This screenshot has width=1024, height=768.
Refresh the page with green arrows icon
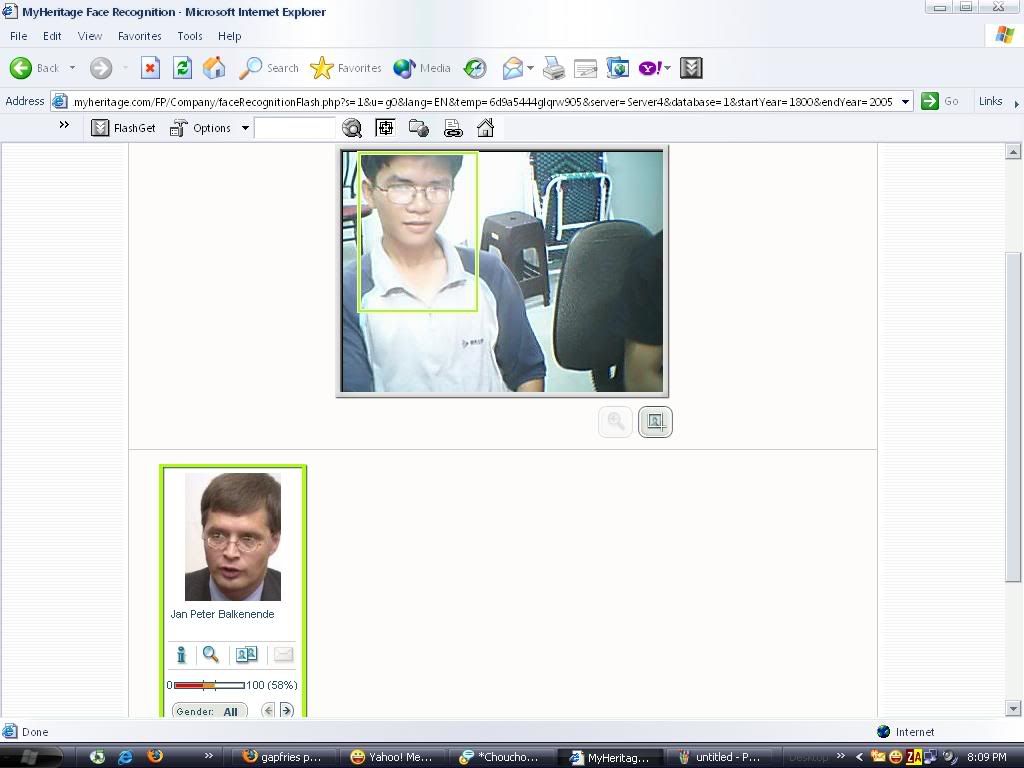click(x=182, y=68)
